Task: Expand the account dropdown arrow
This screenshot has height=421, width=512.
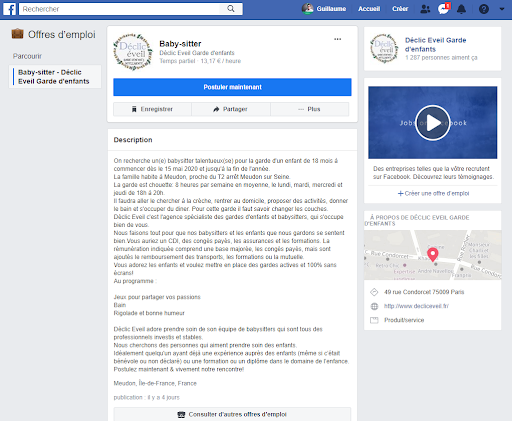Action: tap(502, 9)
